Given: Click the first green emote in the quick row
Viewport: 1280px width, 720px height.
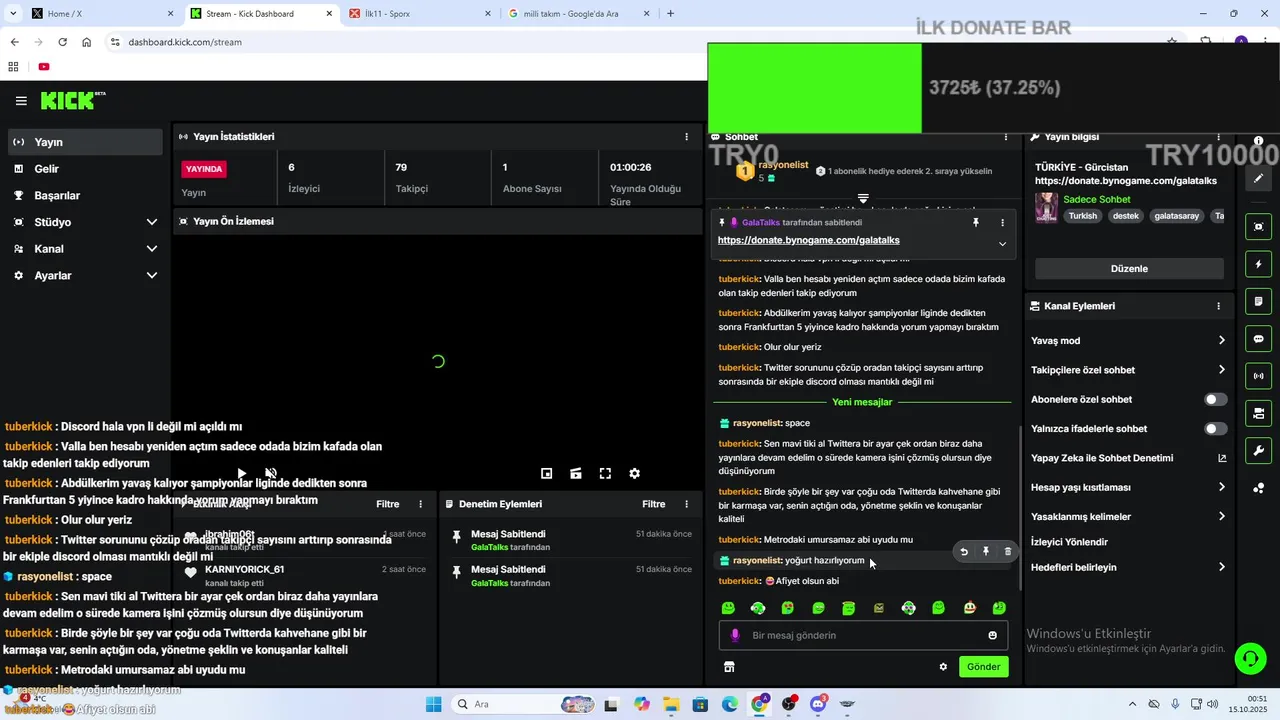Looking at the screenshot, I should click(728, 608).
